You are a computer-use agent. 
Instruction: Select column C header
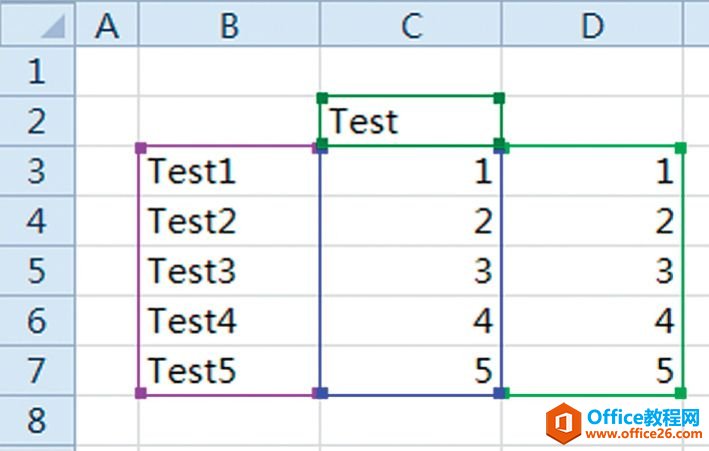pyautogui.click(x=411, y=24)
